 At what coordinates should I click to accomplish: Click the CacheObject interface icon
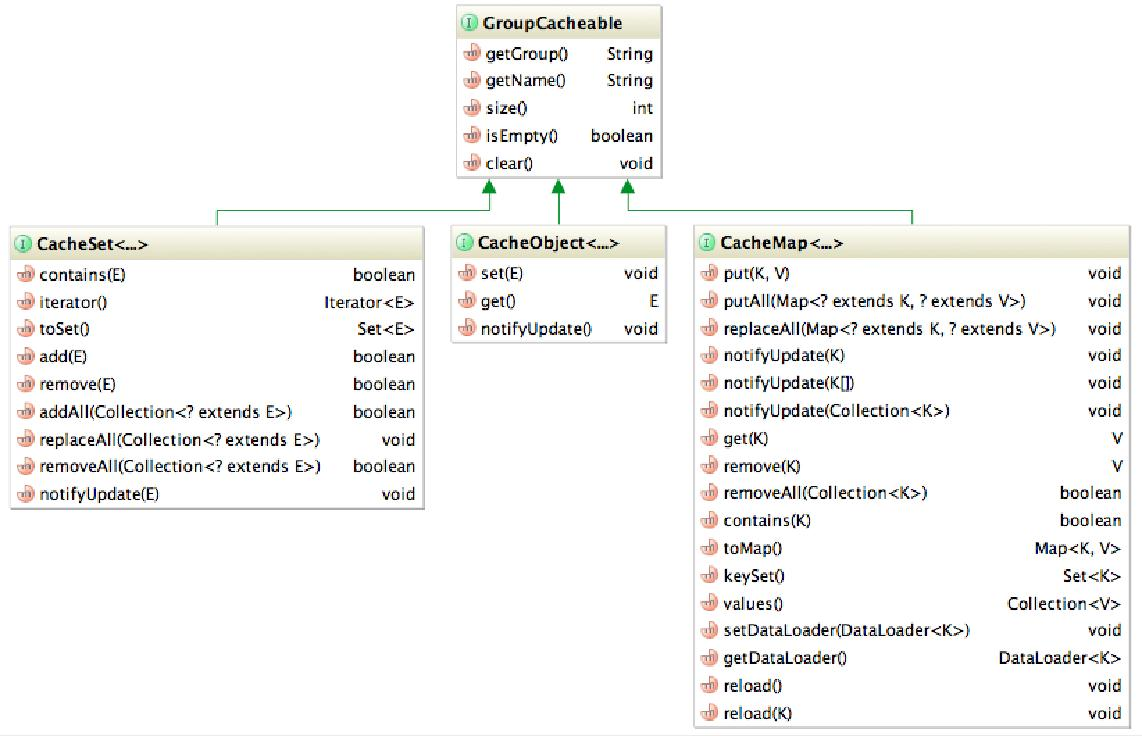[464, 243]
